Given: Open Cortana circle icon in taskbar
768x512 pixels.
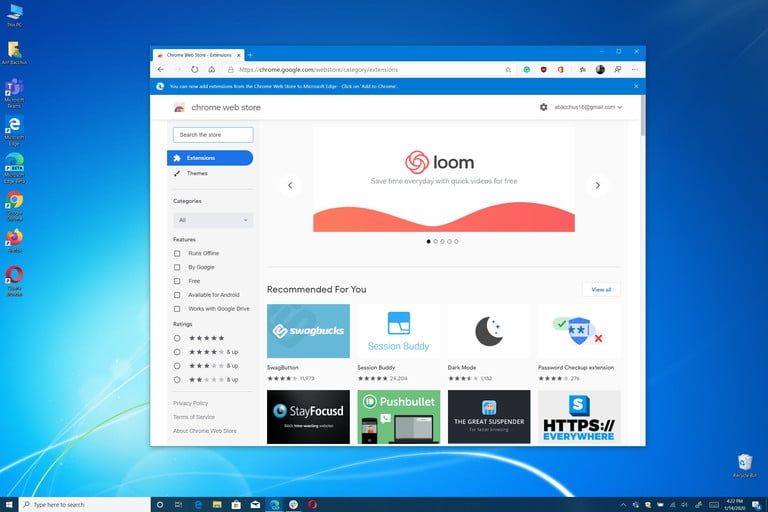Looking at the screenshot, I should [x=160, y=504].
